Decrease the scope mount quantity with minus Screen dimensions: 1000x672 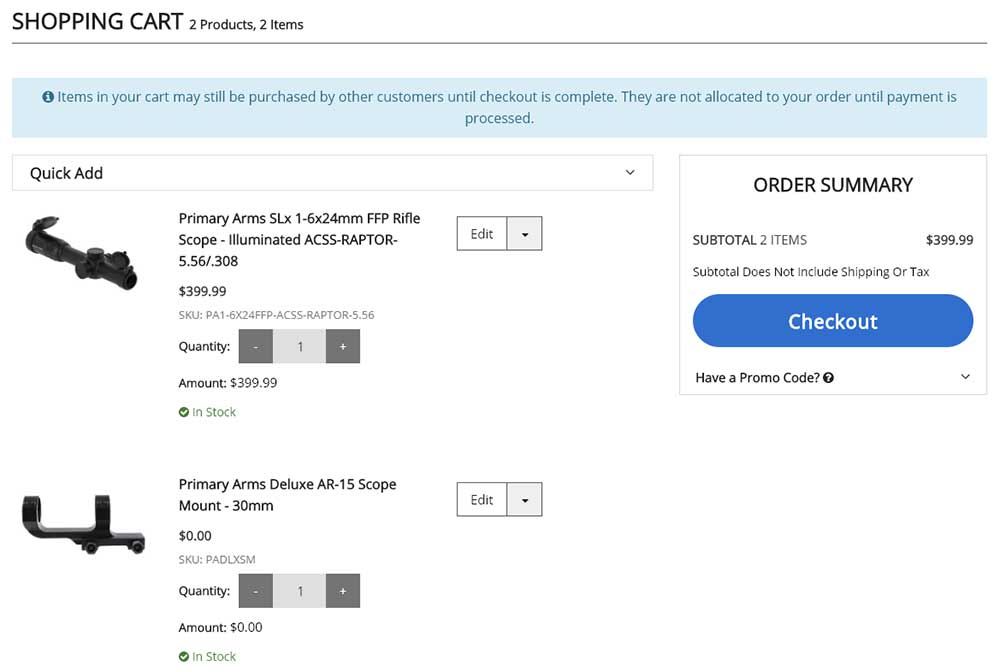click(x=256, y=591)
